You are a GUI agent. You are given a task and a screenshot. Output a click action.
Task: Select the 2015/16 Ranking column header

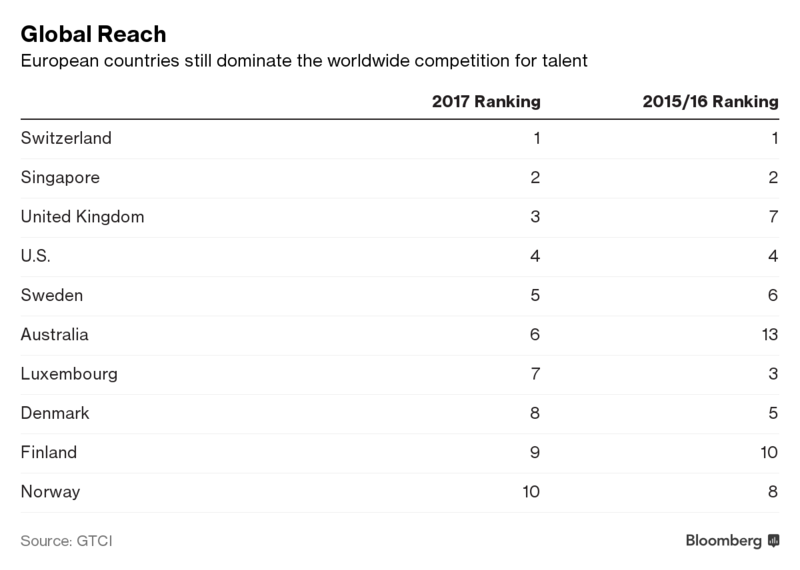[x=708, y=101]
